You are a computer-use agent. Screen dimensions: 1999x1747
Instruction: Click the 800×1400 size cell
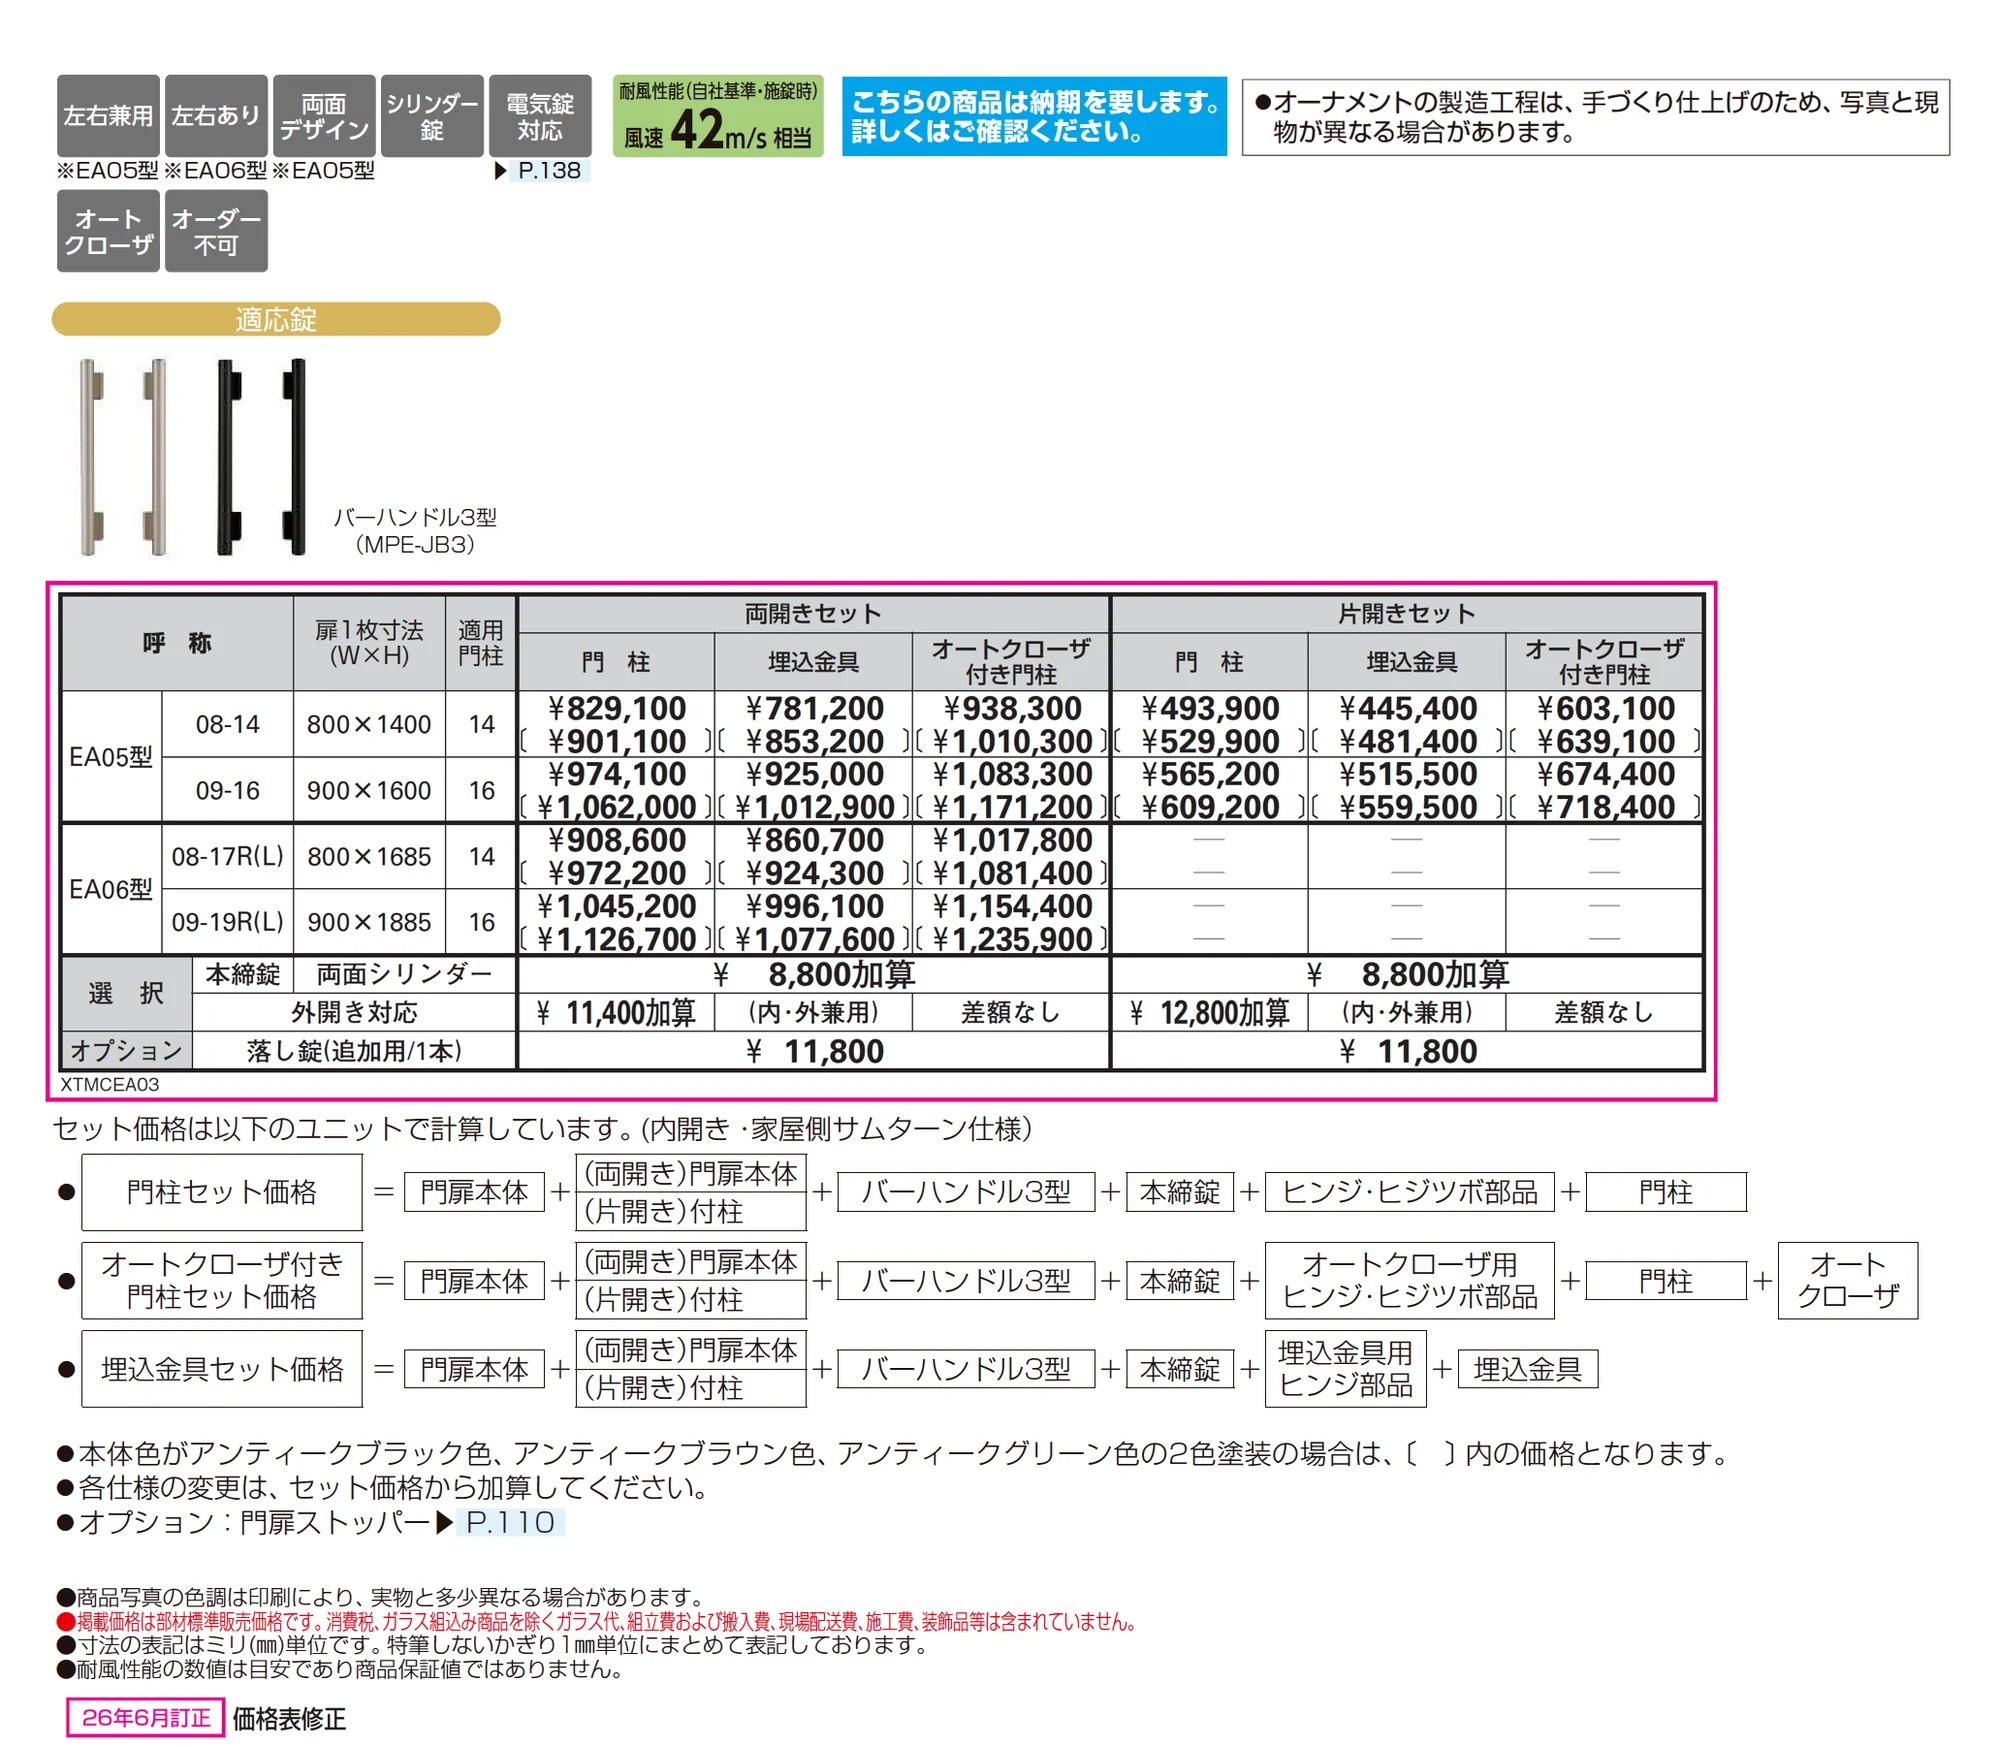tap(369, 724)
